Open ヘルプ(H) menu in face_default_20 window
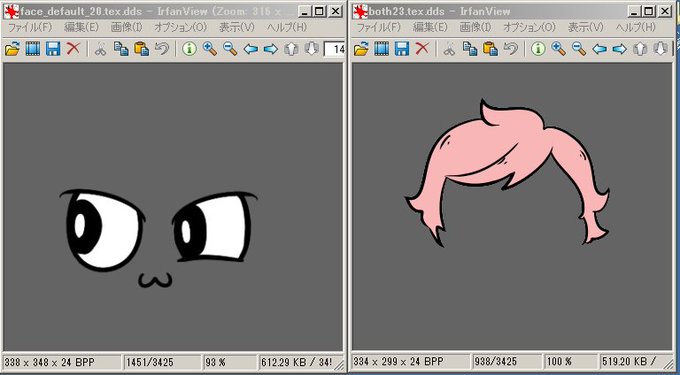This screenshot has height=375, width=680. (287, 27)
